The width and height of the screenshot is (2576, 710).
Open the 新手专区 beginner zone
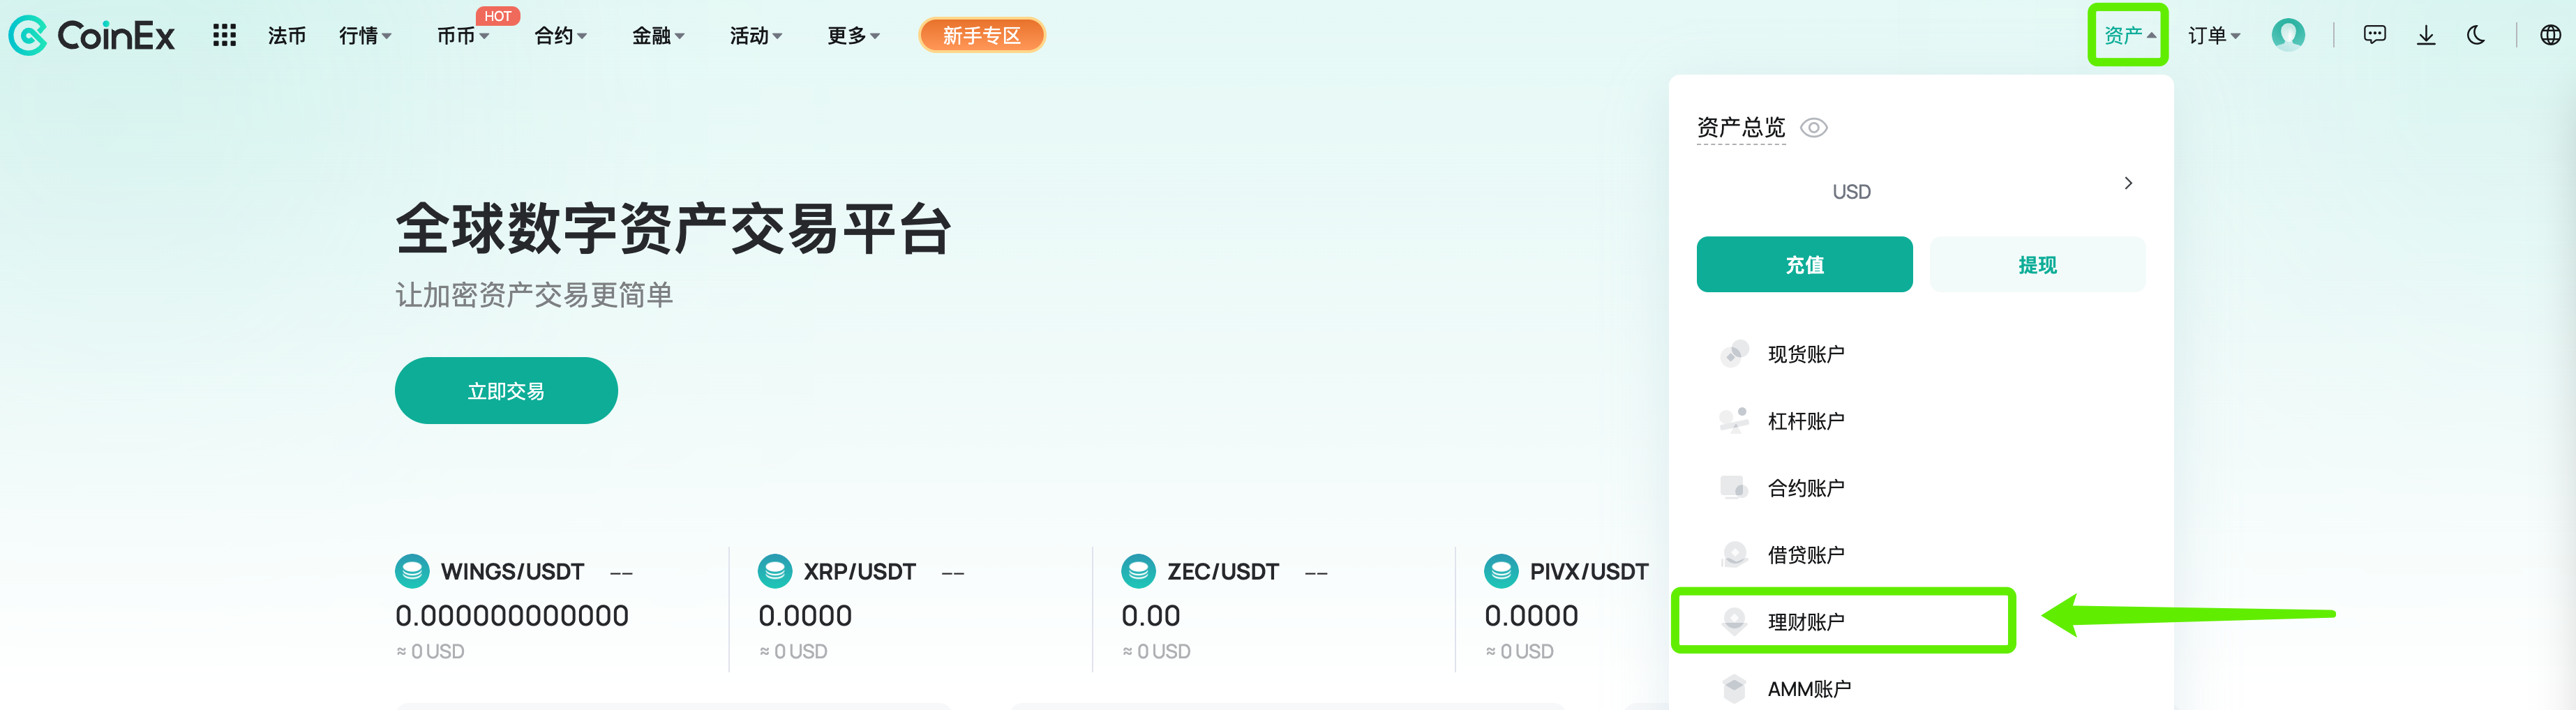[981, 36]
